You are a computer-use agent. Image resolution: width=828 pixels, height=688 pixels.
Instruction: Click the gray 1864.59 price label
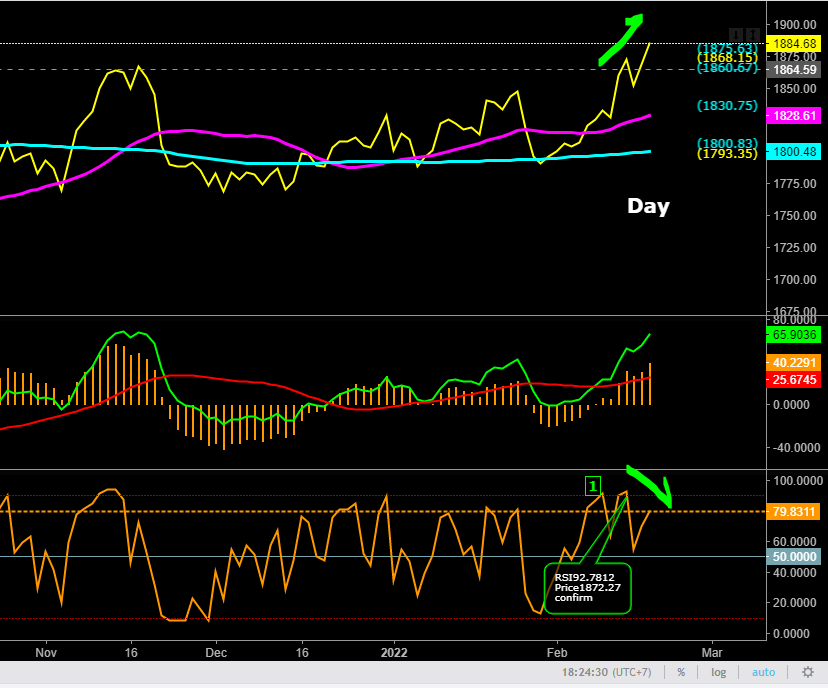tap(794, 70)
